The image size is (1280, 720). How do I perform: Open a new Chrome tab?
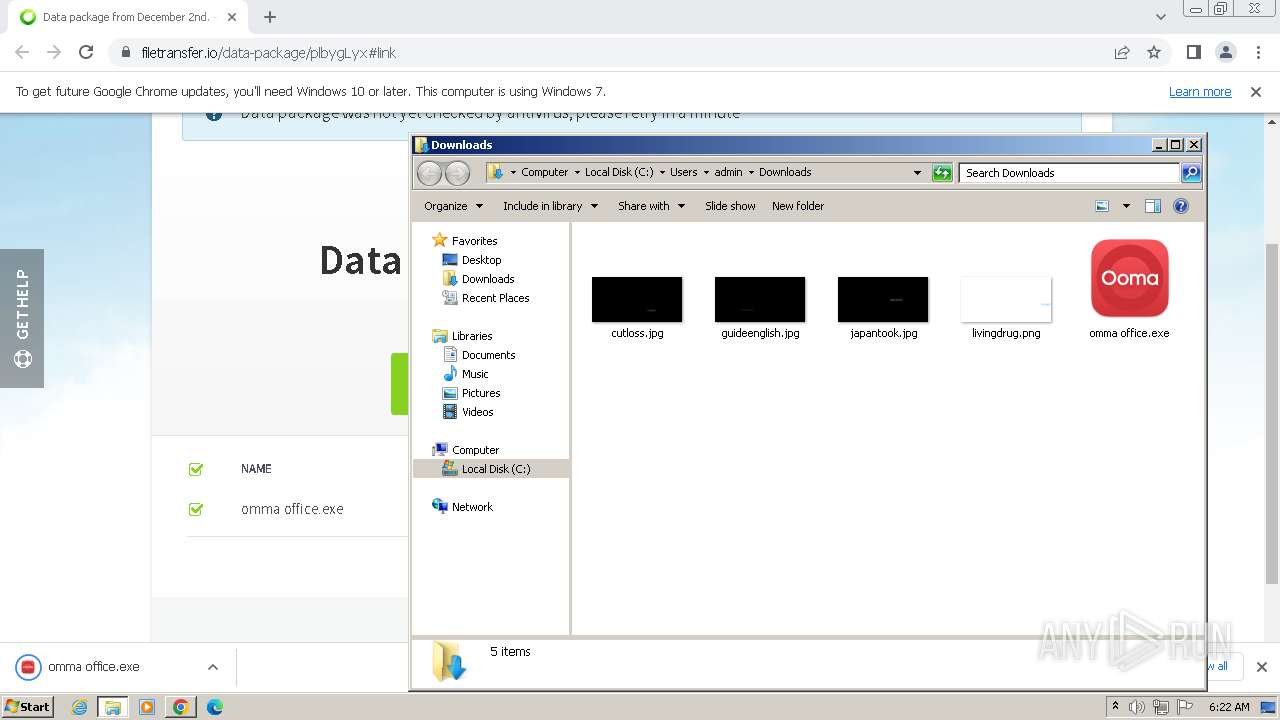[x=269, y=17]
